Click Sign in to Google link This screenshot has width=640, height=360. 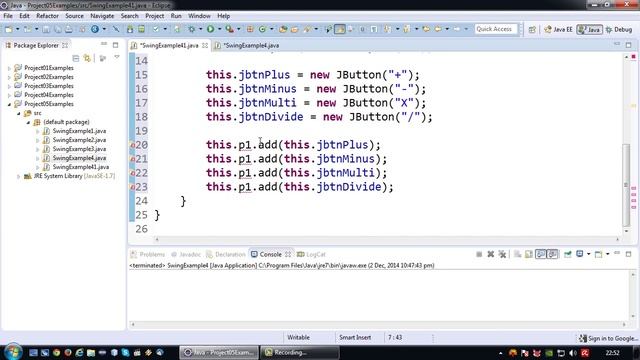click(x=608, y=338)
